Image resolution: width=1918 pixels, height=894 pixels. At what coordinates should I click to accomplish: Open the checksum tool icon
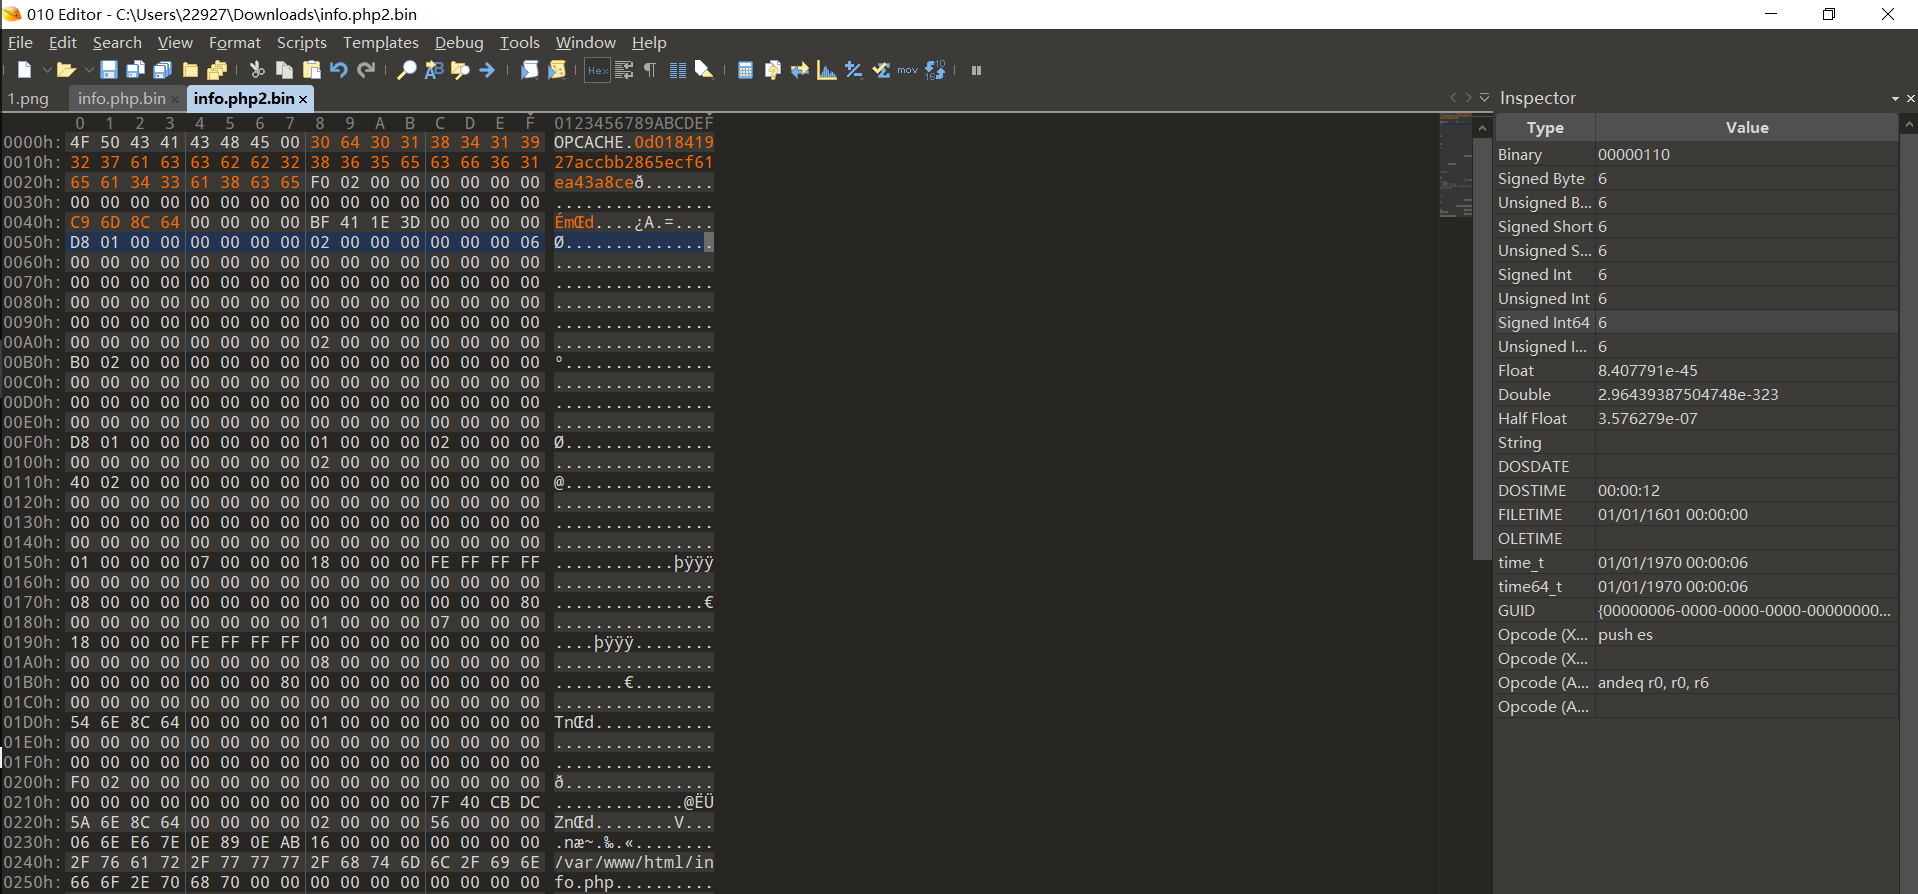[x=881, y=70]
